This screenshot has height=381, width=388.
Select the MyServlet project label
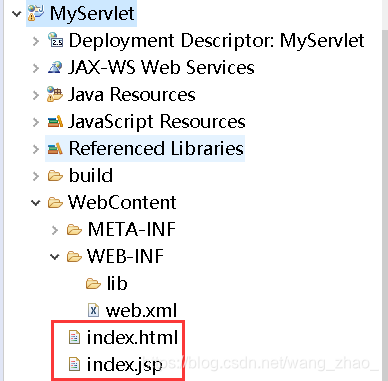click(x=92, y=14)
